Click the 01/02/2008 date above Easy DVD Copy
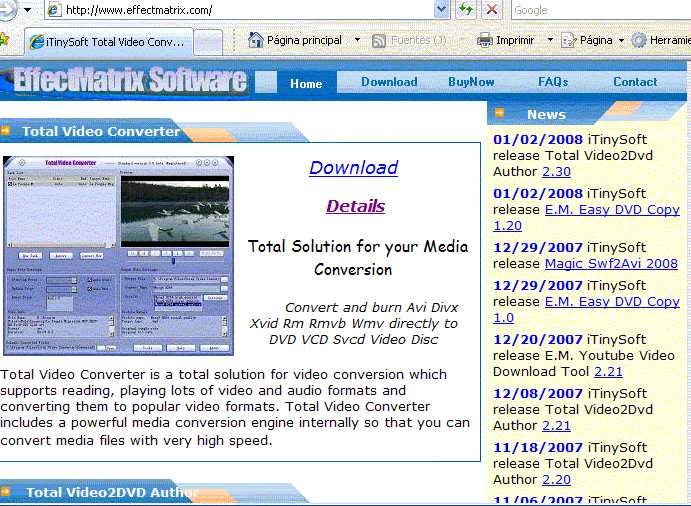Screen dimensions: 691x506 click(x=538, y=193)
